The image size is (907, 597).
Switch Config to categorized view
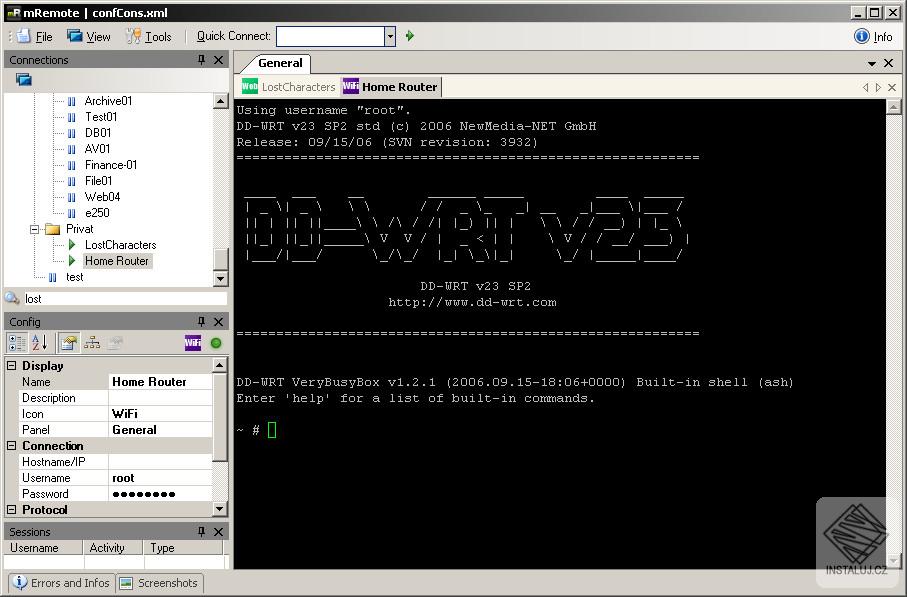point(17,343)
